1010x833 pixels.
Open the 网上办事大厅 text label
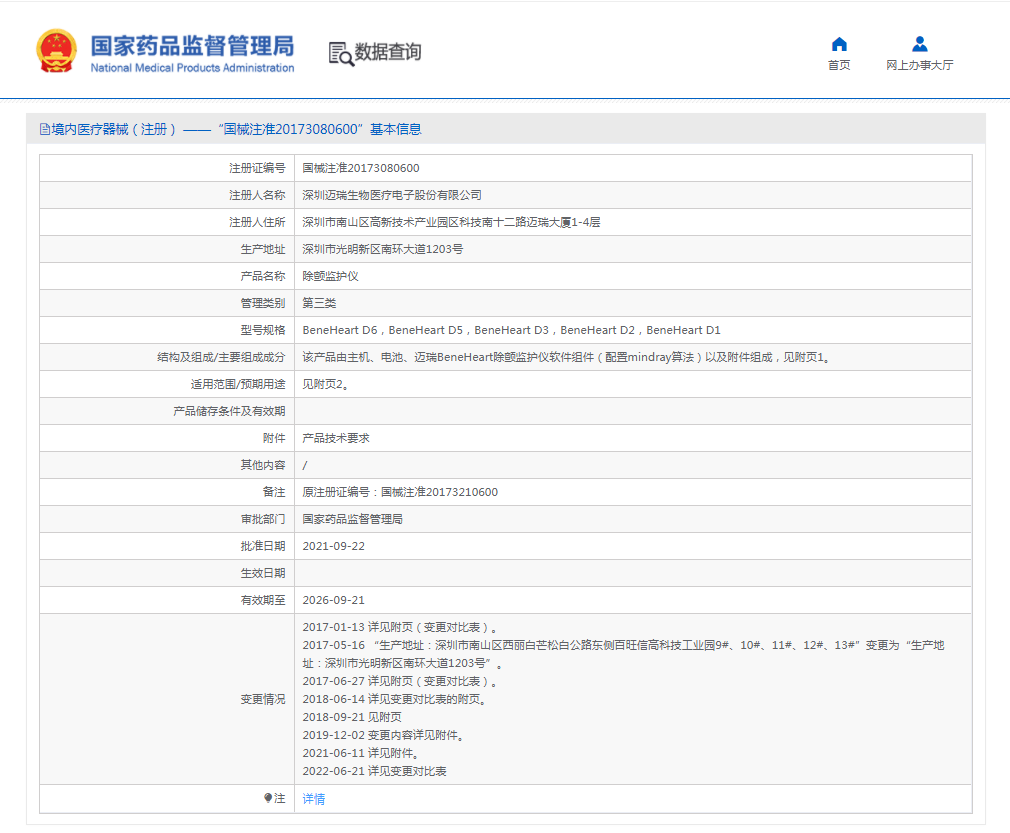pos(920,65)
